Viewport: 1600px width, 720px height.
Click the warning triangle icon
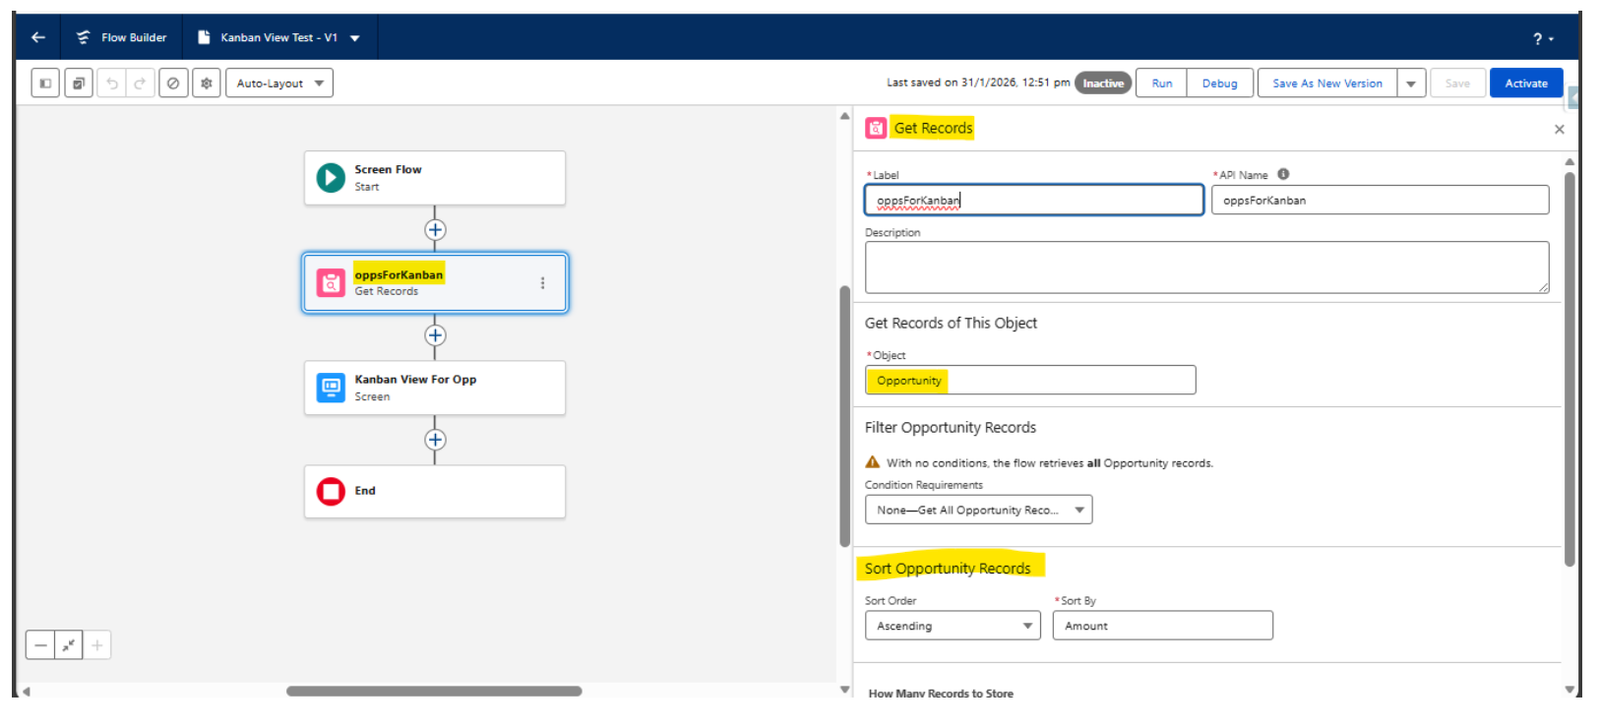pos(873,462)
